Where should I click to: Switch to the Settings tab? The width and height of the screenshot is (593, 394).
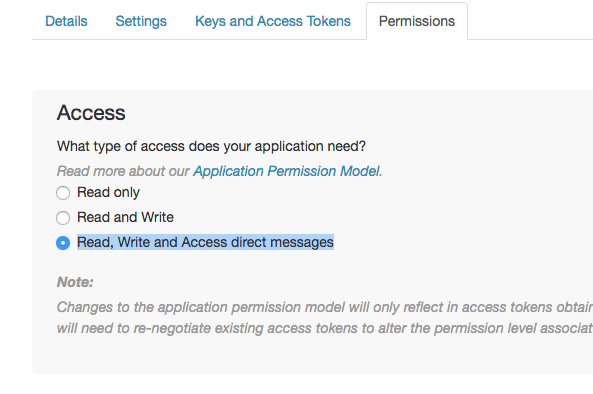[x=141, y=21]
